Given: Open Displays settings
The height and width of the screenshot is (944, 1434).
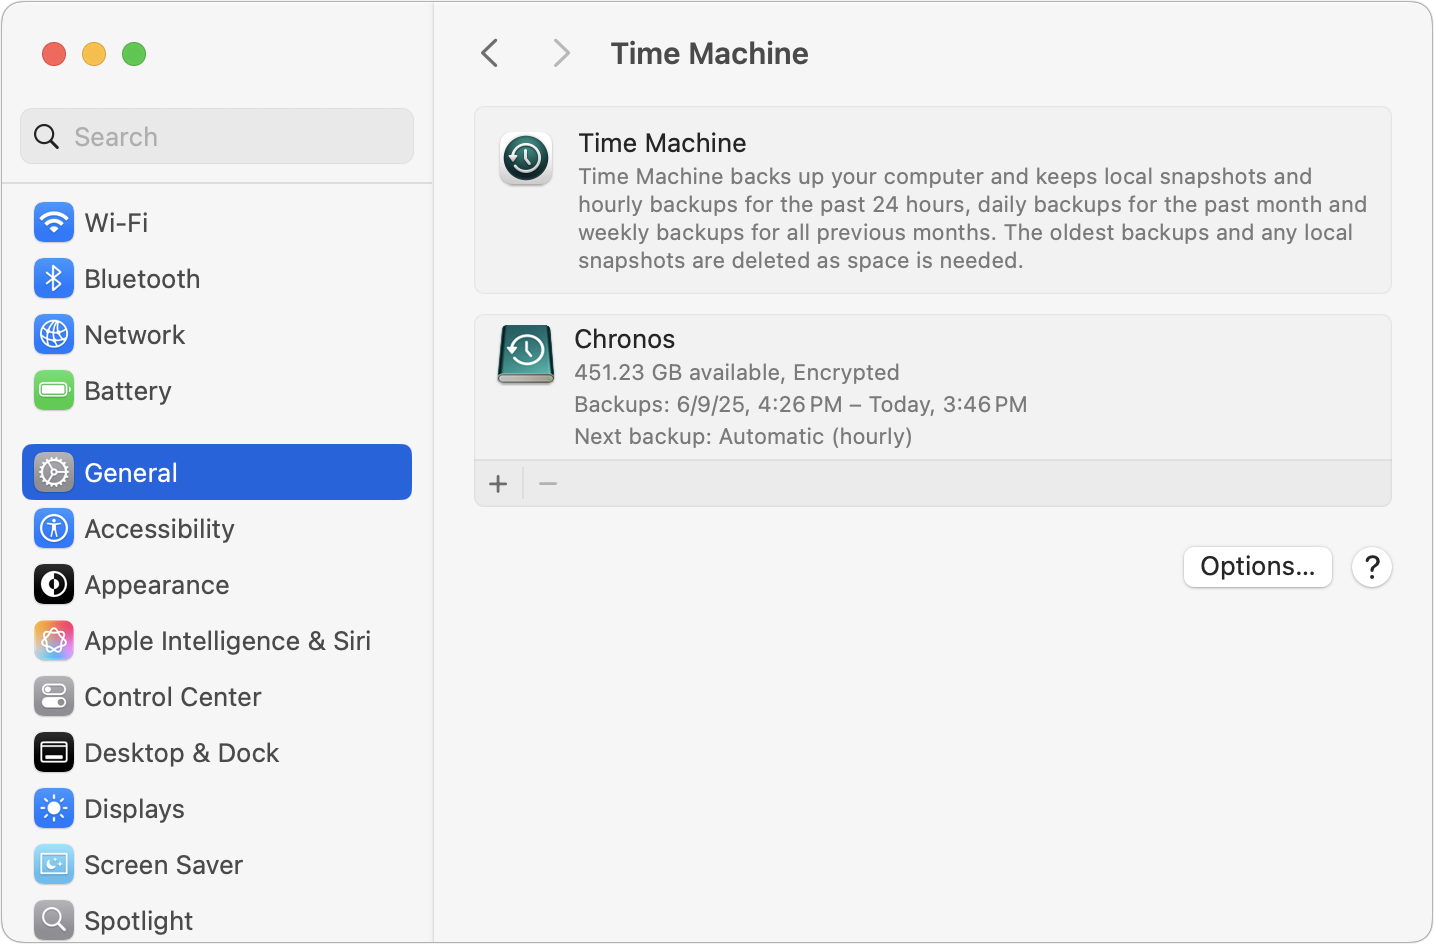Looking at the screenshot, I should click(217, 808).
